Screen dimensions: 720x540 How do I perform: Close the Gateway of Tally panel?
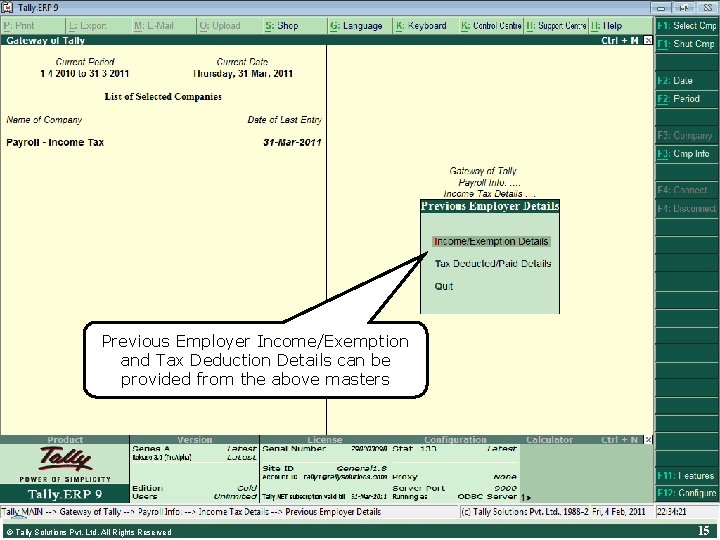[x=647, y=40]
